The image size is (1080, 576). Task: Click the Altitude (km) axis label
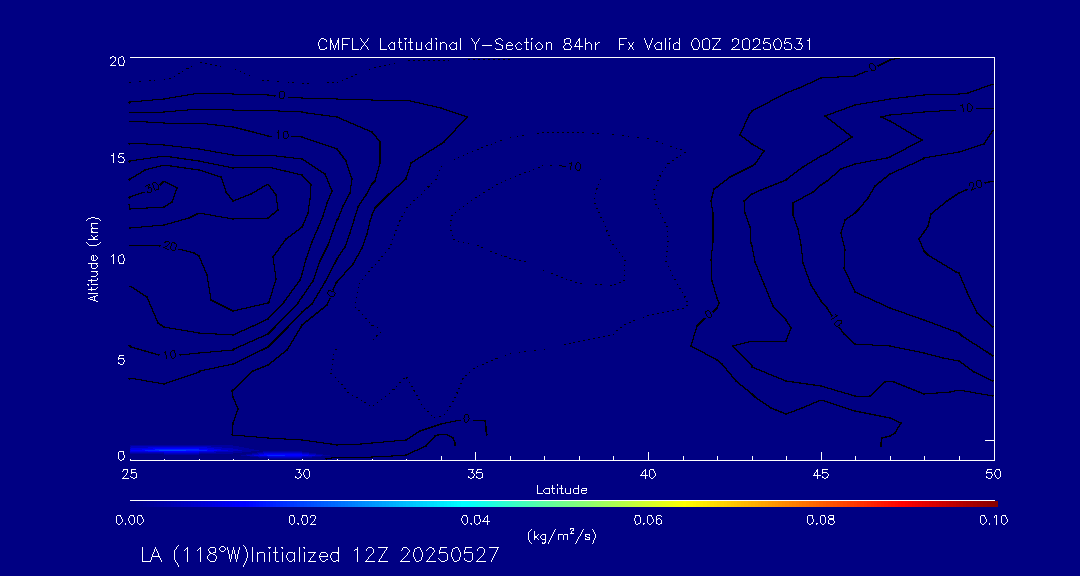click(93, 258)
